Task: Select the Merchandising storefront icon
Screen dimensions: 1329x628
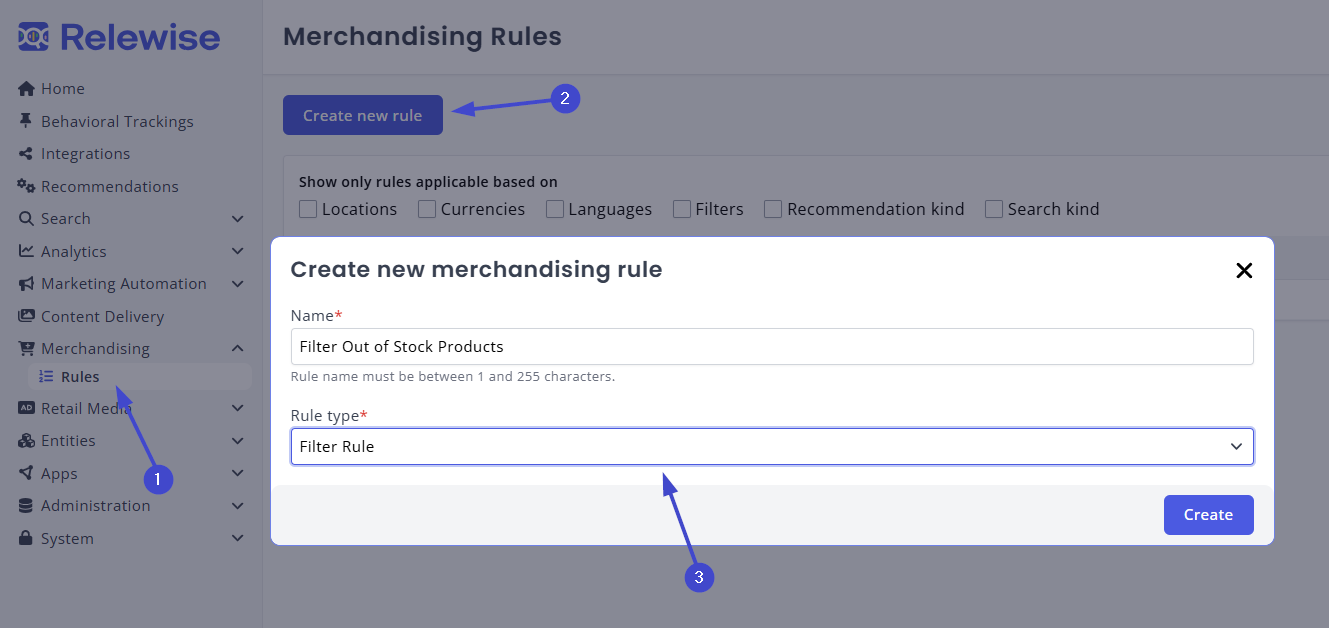Action: pyautogui.click(x=25, y=348)
